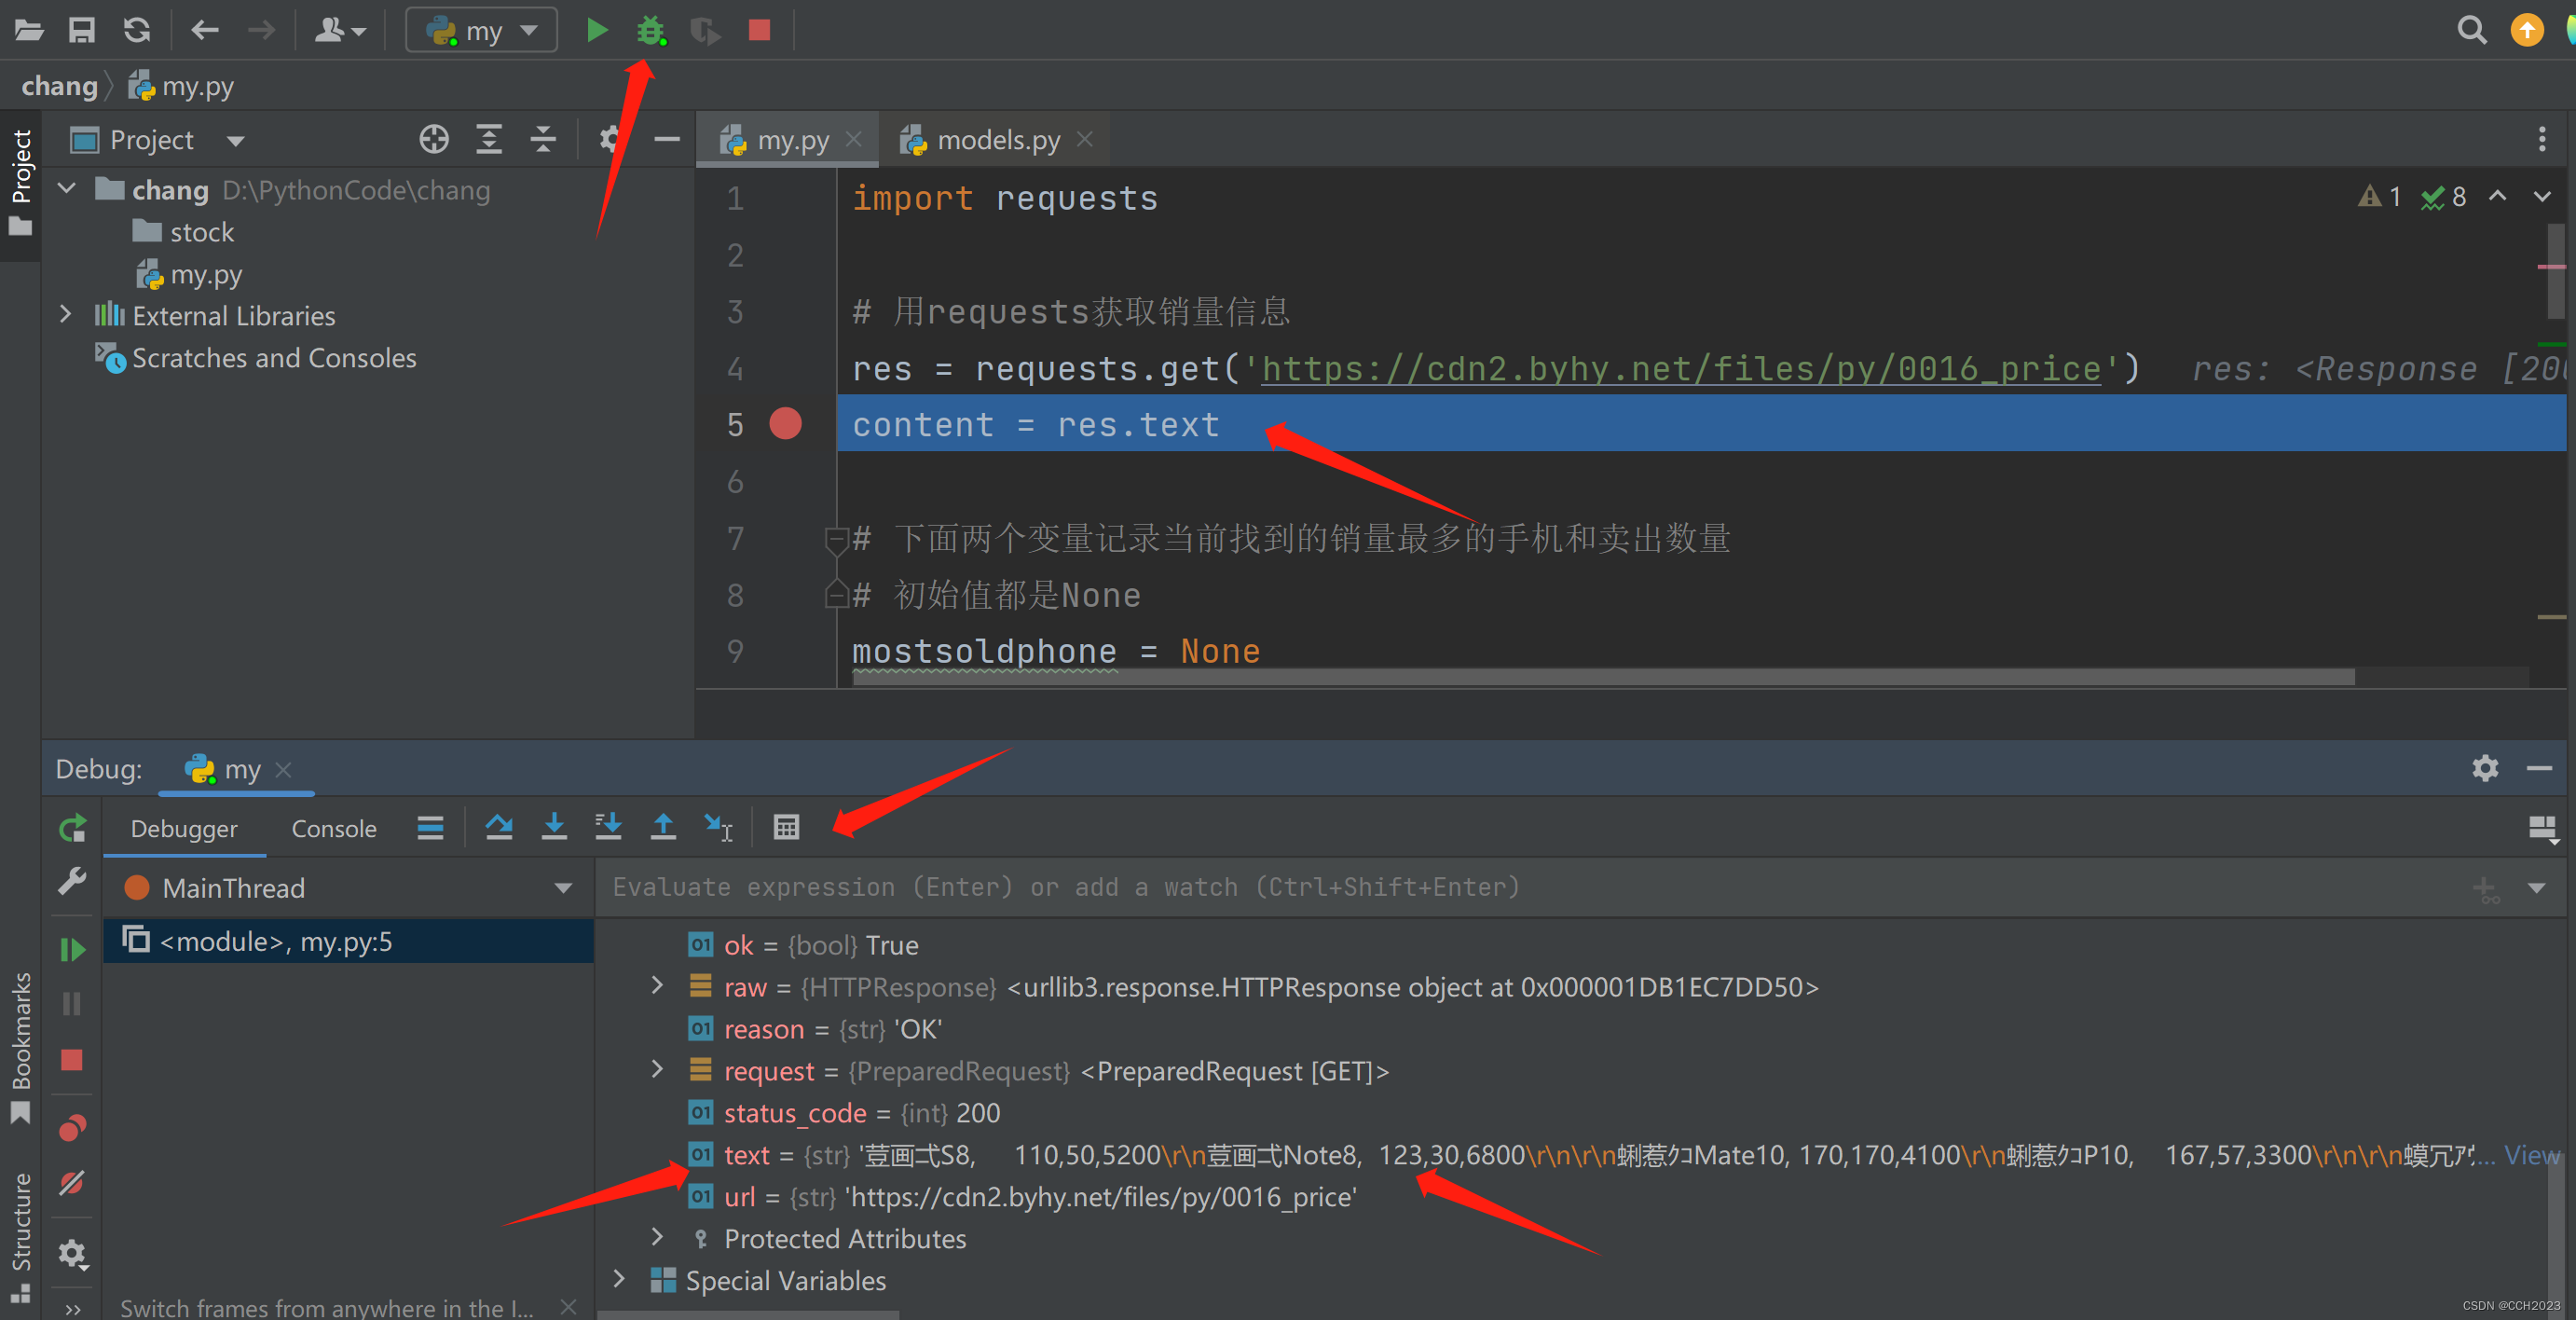Remove the breakpoint on line 5
The width and height of the screenshot is (2576, 1320).
point(785,424)
